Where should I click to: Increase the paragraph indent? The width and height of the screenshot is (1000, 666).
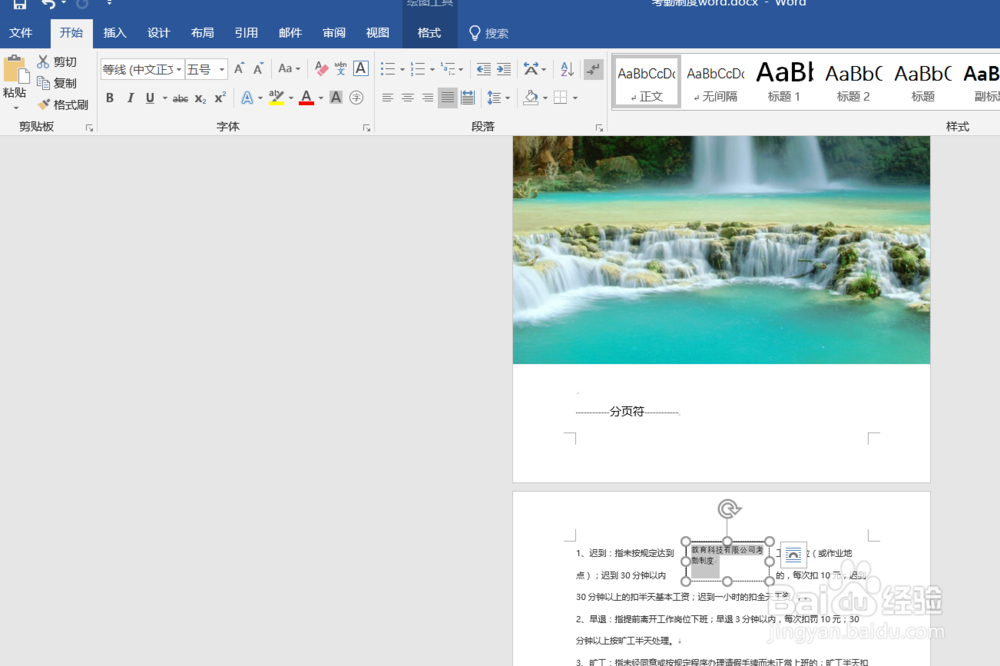click(x=504, y=69)
